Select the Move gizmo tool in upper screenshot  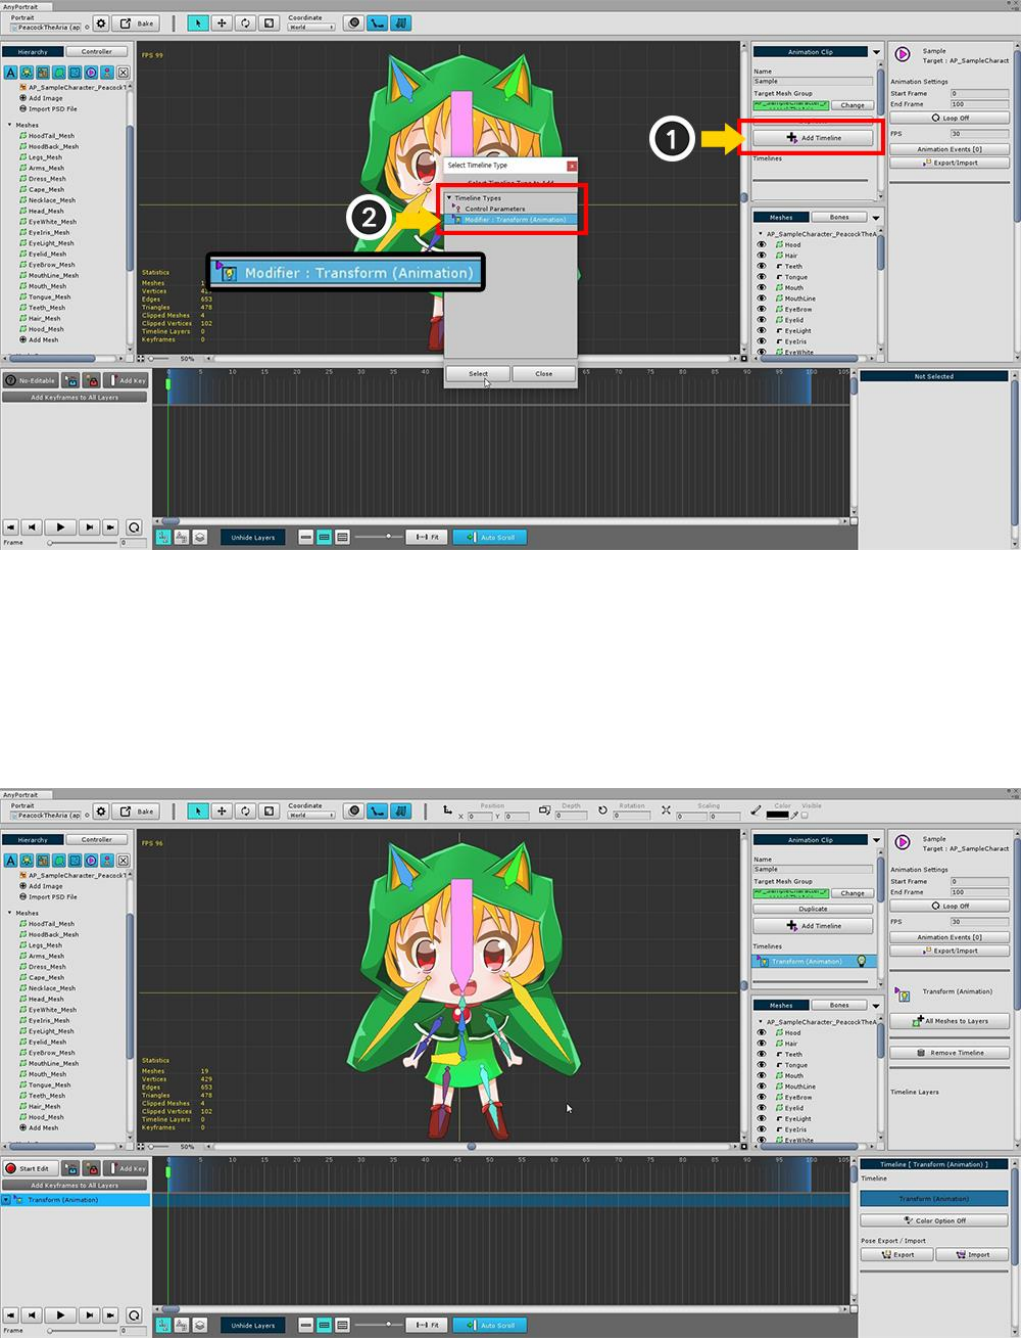click(222, 23)
